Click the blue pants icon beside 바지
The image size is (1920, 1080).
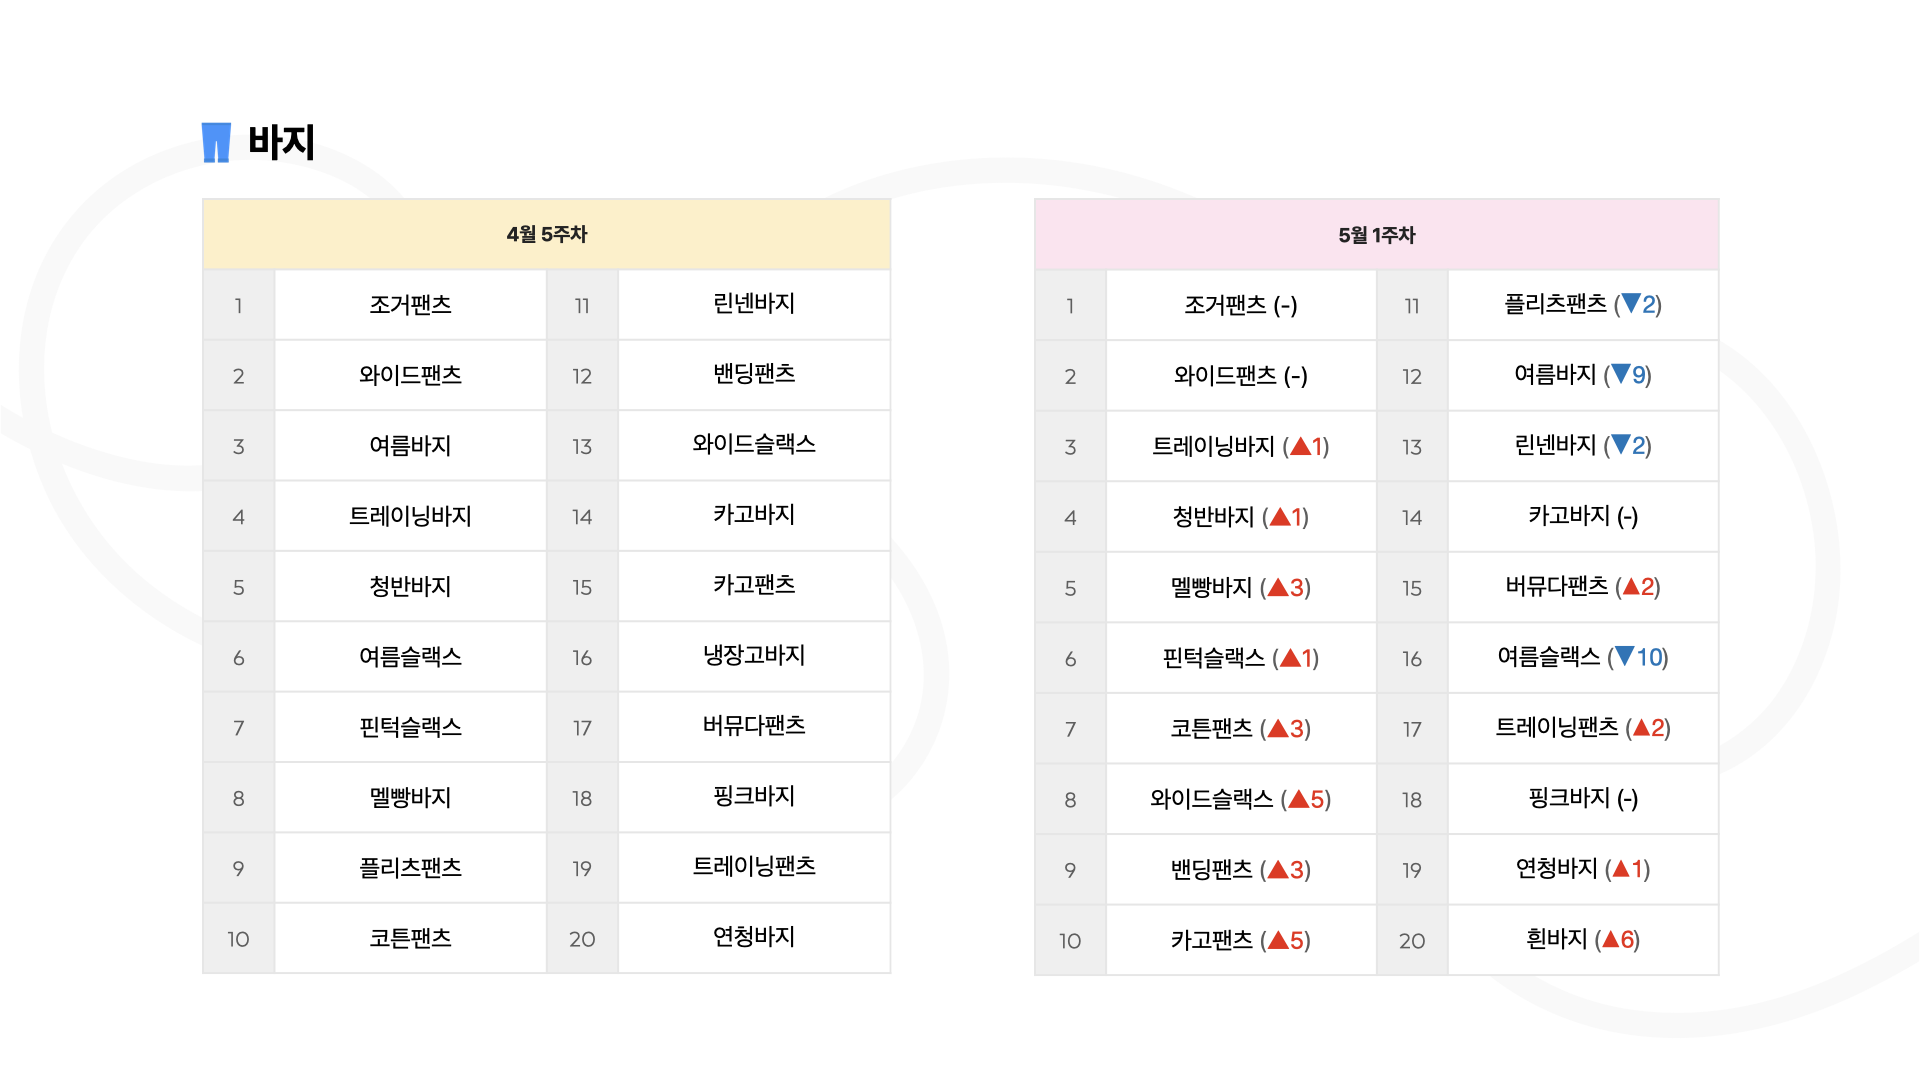pos(216,142)
